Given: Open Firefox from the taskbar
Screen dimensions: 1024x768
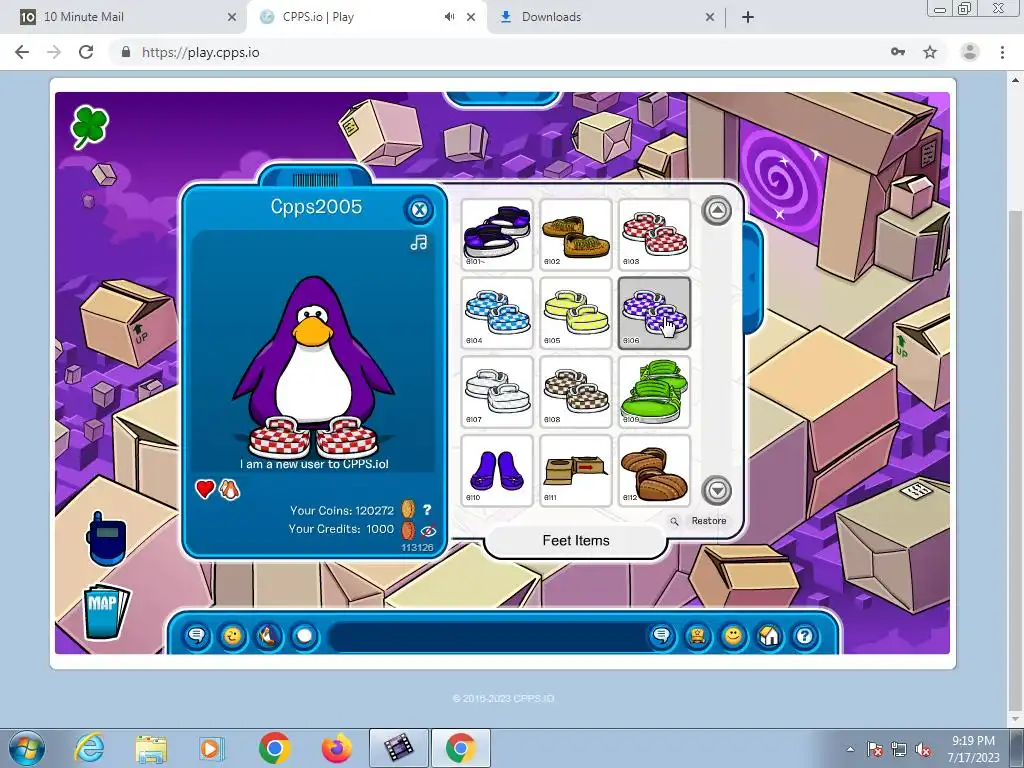Looking at the screenshot, I should (x=336, y=748).
